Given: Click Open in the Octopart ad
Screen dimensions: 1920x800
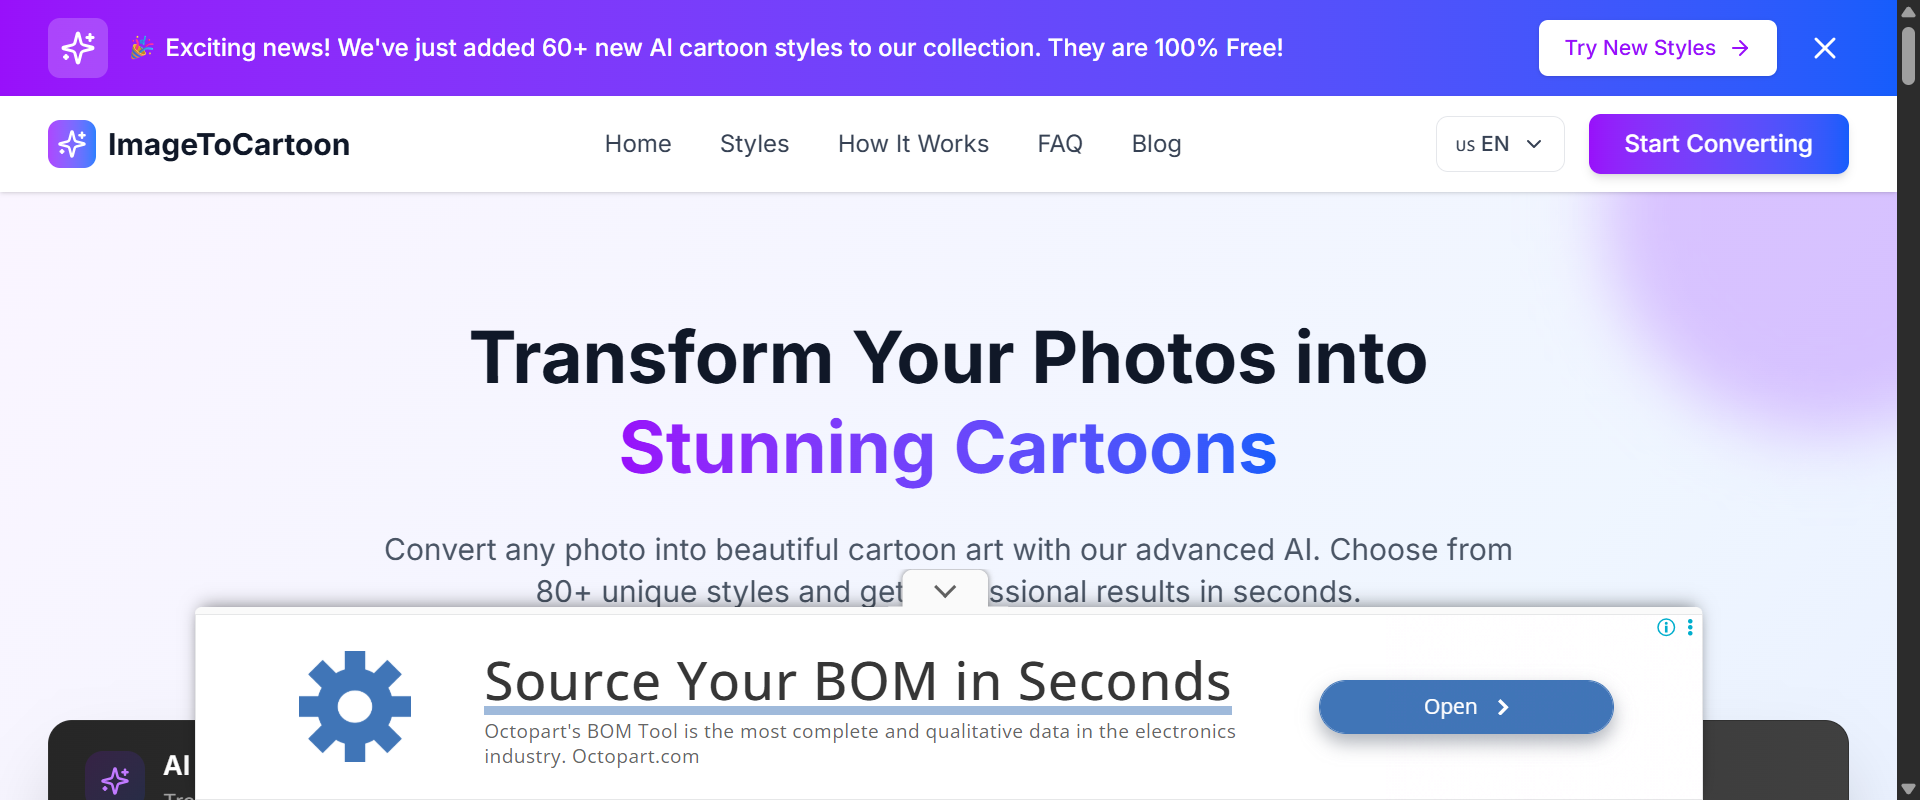Looking at the screenshot, I should [1465, 706].
